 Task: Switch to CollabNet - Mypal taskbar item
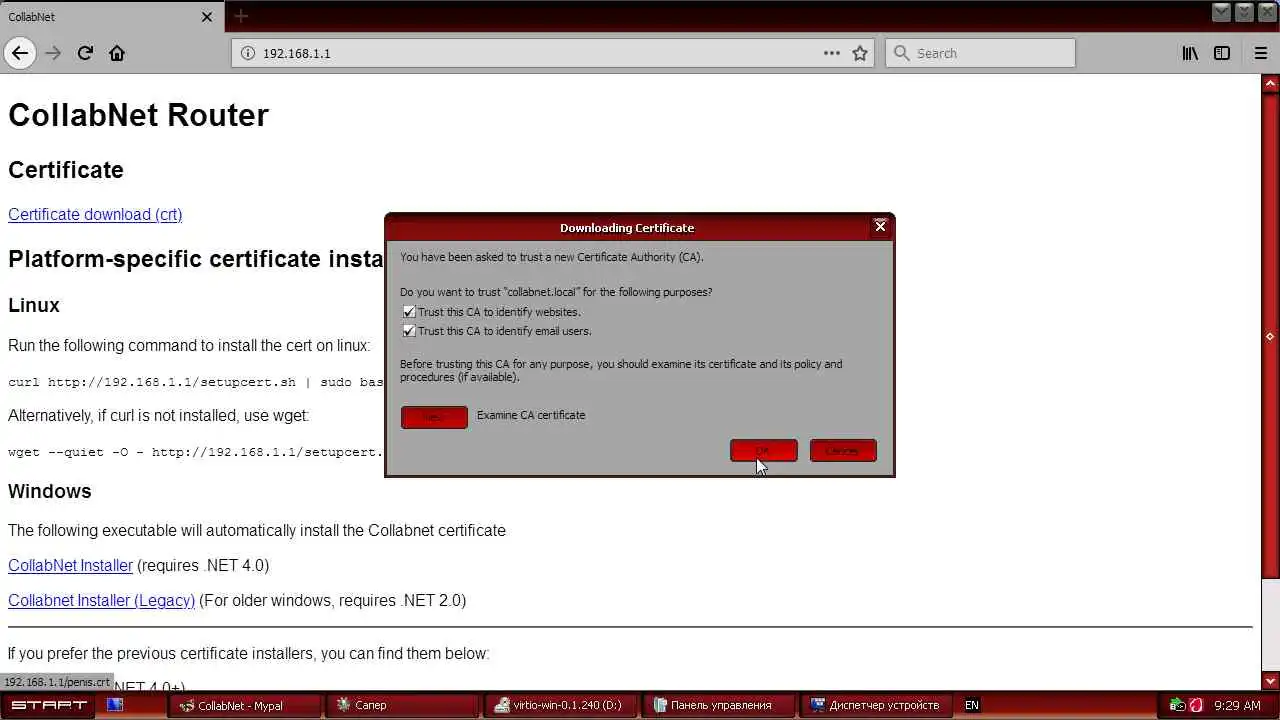coord(246,705)
